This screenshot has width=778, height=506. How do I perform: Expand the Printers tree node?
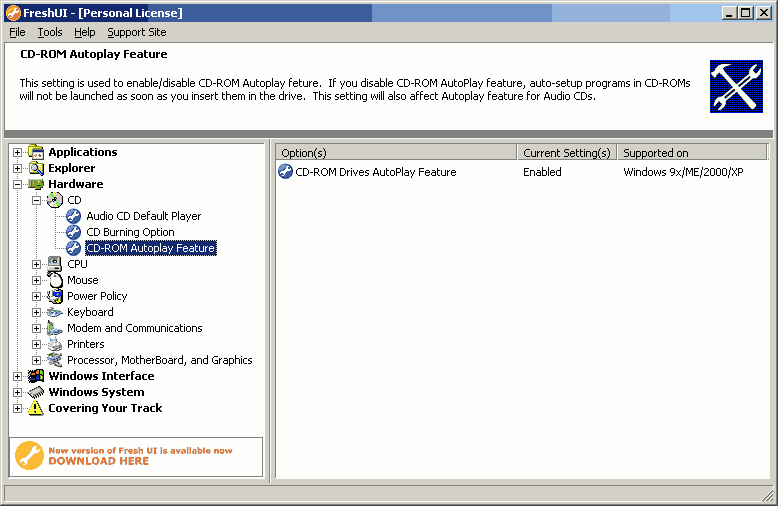coord(36,344)
